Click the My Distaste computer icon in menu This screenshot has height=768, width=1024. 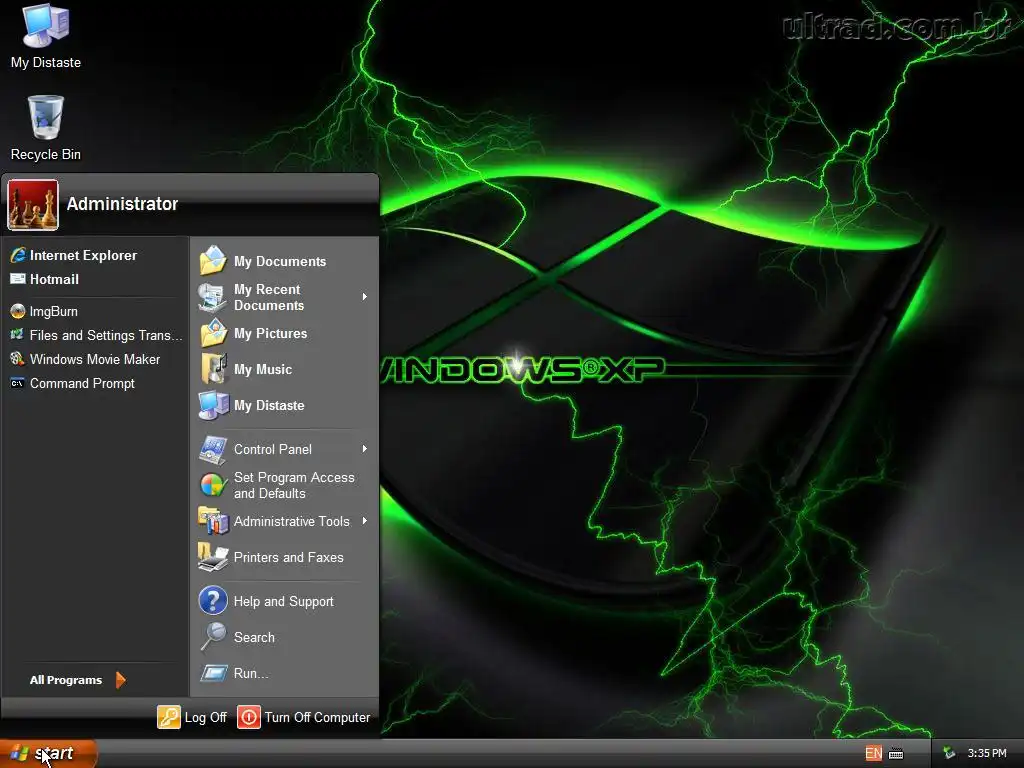point(213,405)
